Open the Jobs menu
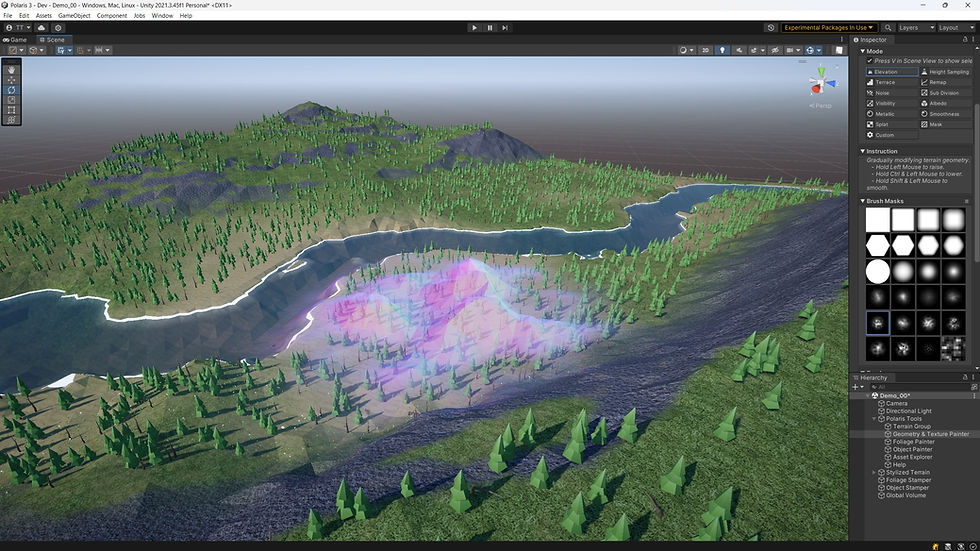The width and height of the screenshot is (980, 551). pos(139,16)
